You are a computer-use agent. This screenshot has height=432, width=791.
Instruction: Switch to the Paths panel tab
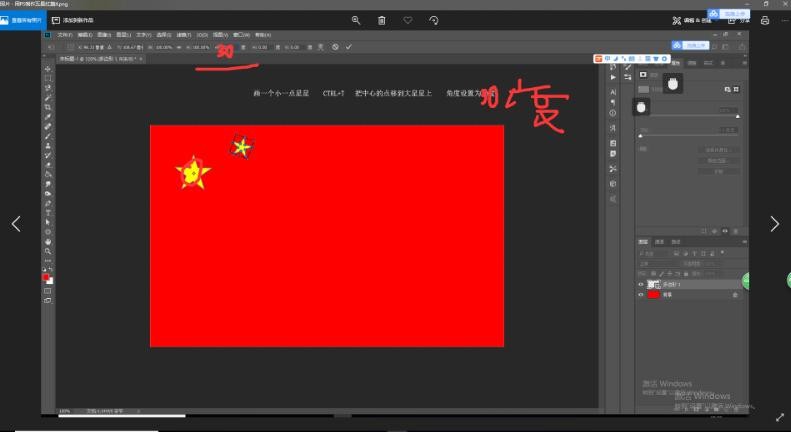point(676,242)
